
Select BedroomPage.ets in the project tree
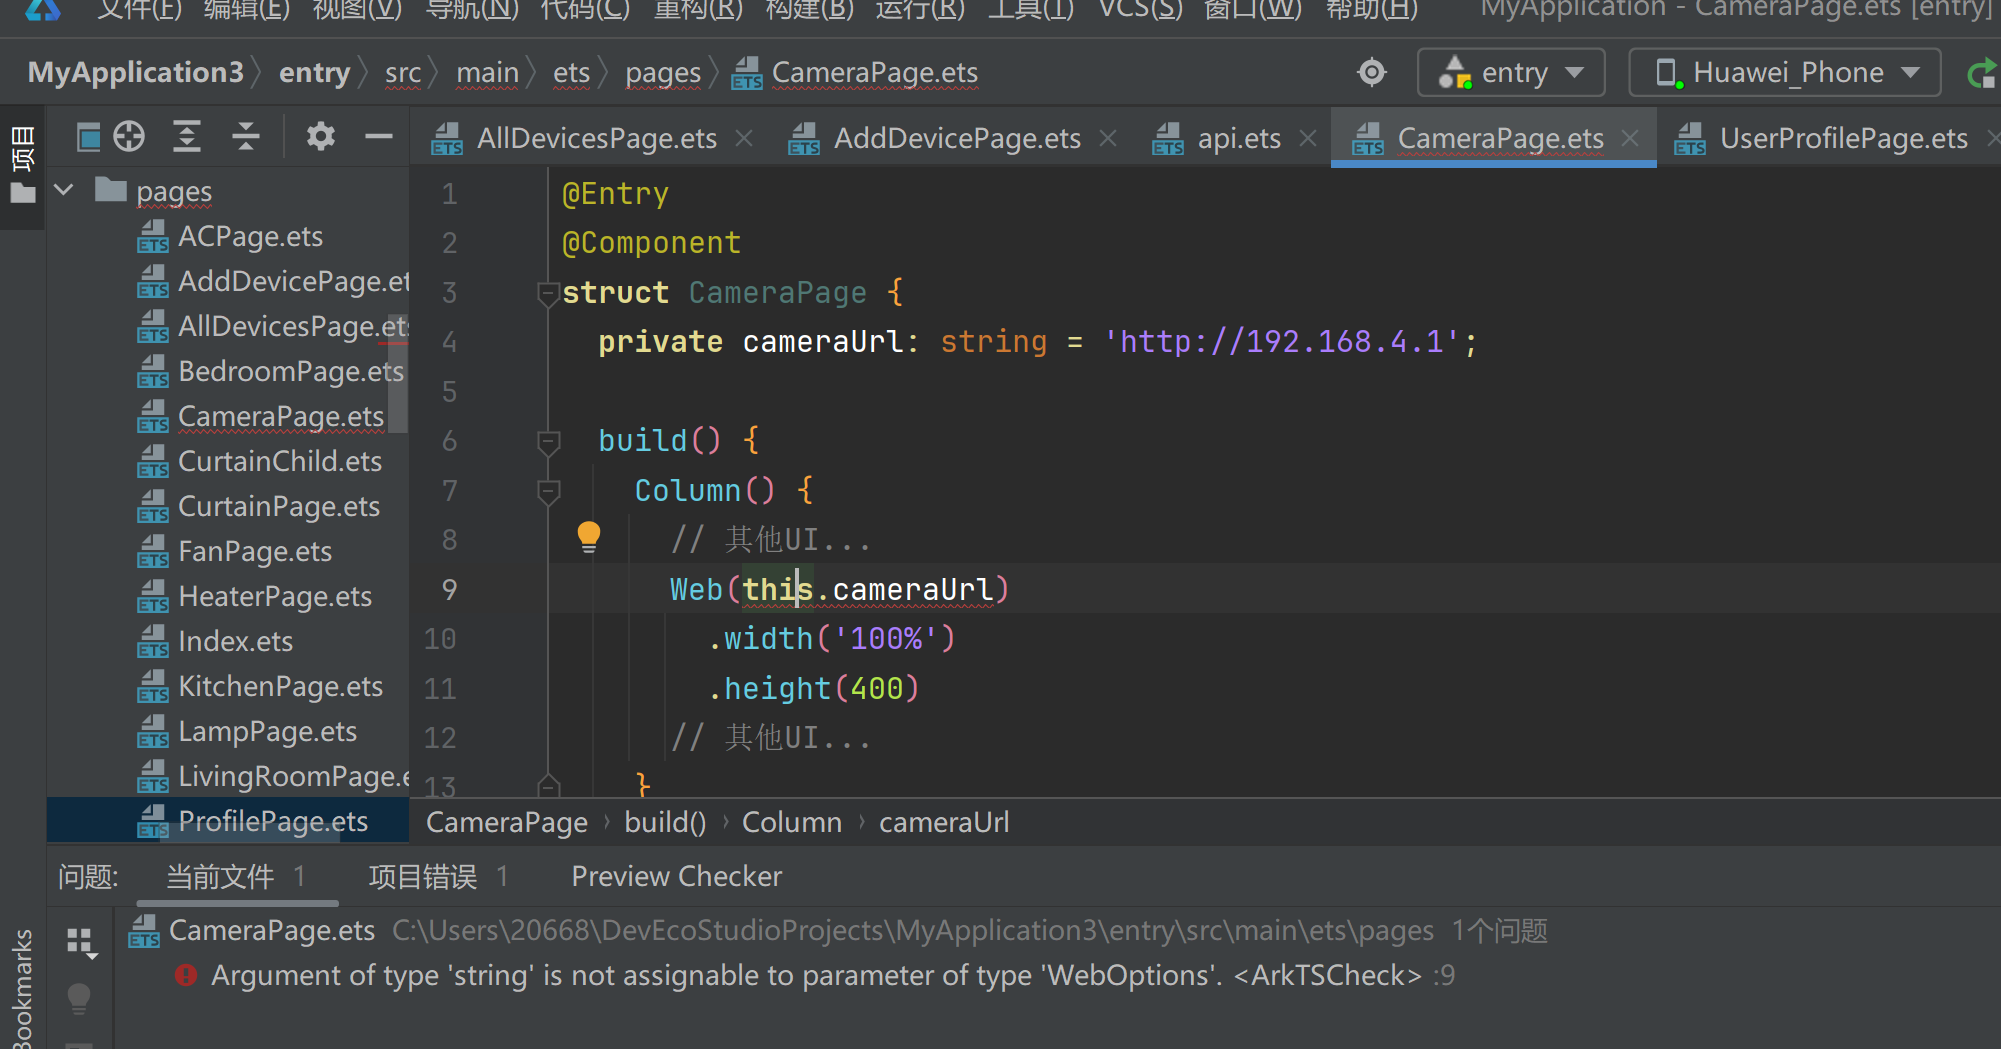(x=290, y=371)
